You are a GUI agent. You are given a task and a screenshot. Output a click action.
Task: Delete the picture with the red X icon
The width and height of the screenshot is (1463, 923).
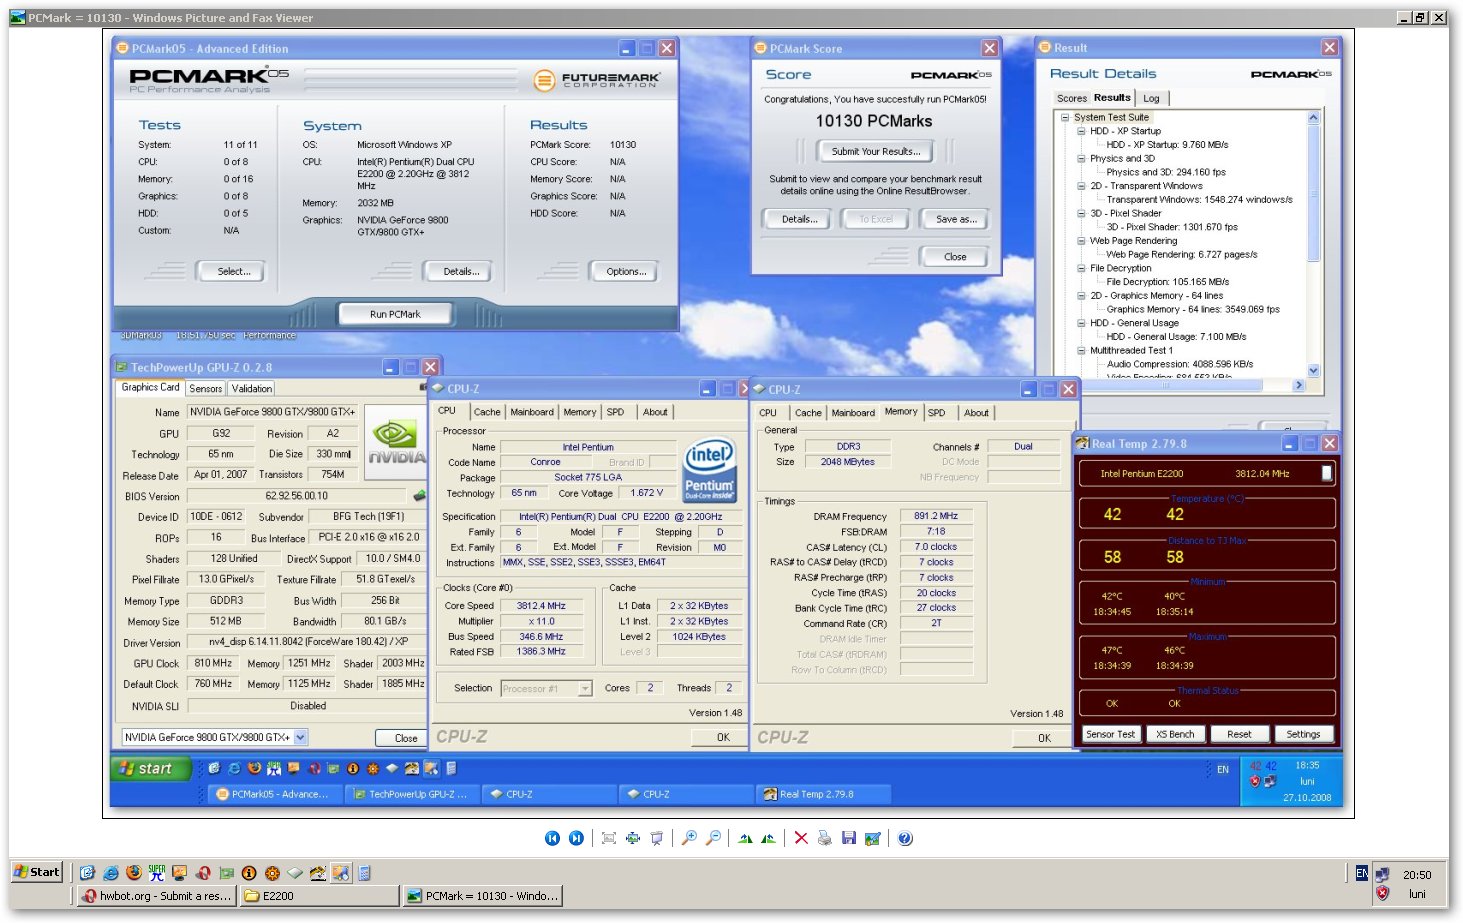coord(801,838)
